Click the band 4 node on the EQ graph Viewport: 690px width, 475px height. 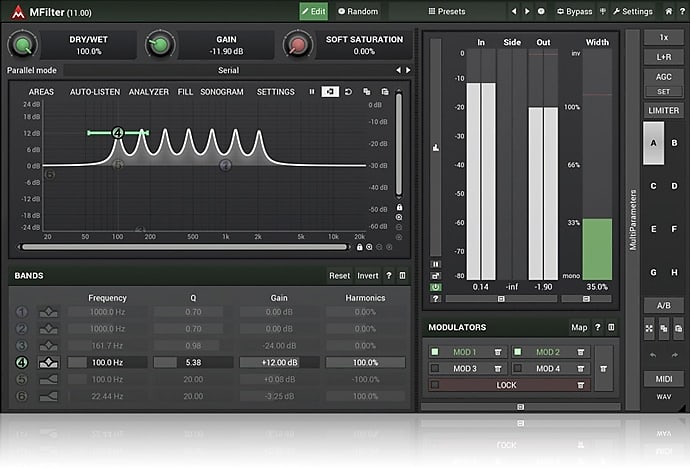(x=118, y=133)
